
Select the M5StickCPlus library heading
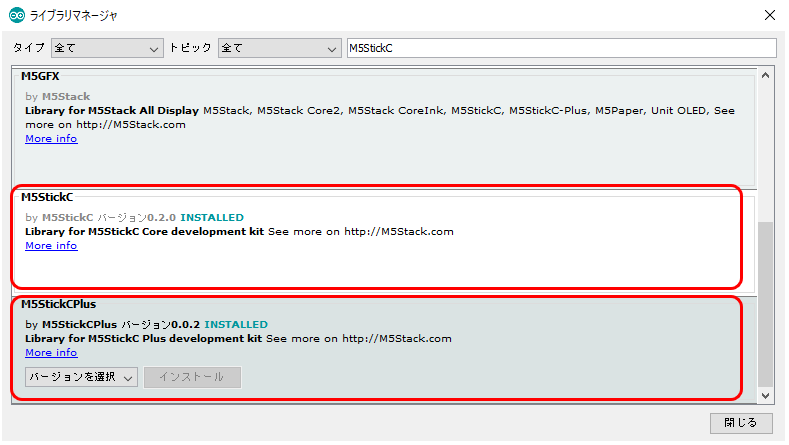click(x=58, y=304)
